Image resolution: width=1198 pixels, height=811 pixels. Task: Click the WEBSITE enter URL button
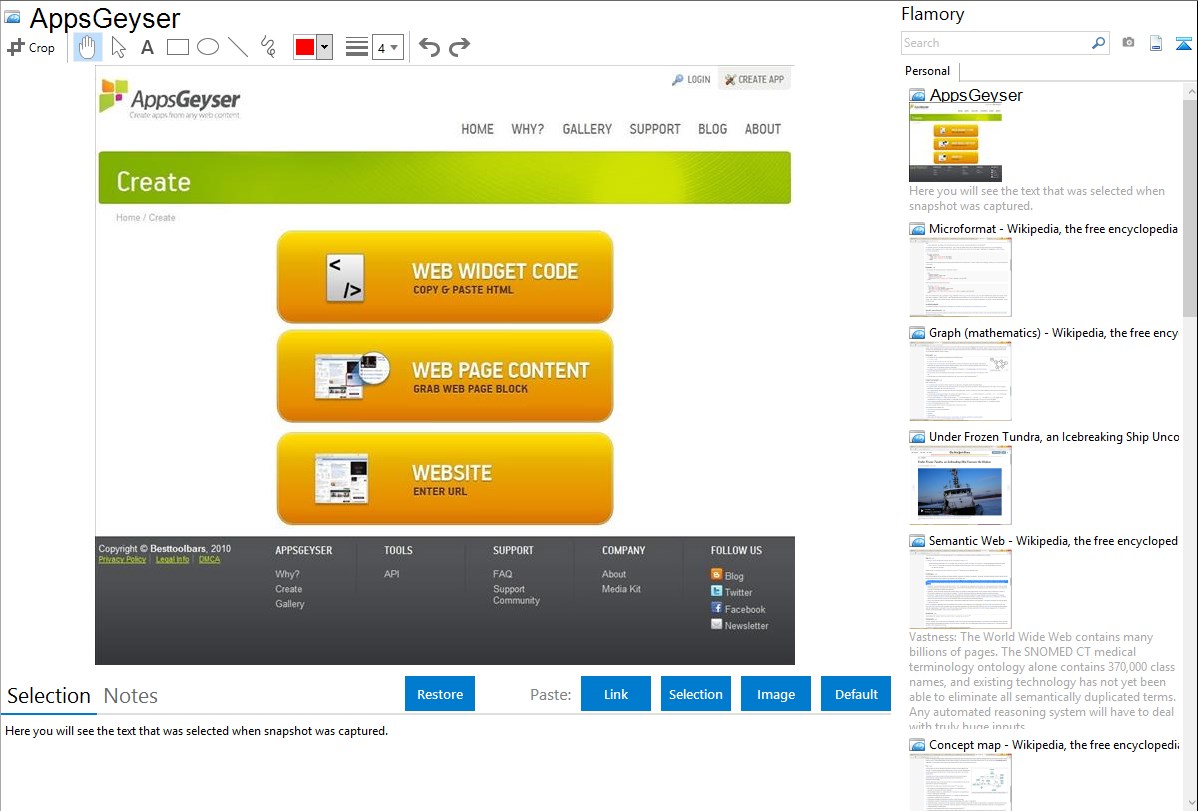pyautogui.click(x=445, y=478)
